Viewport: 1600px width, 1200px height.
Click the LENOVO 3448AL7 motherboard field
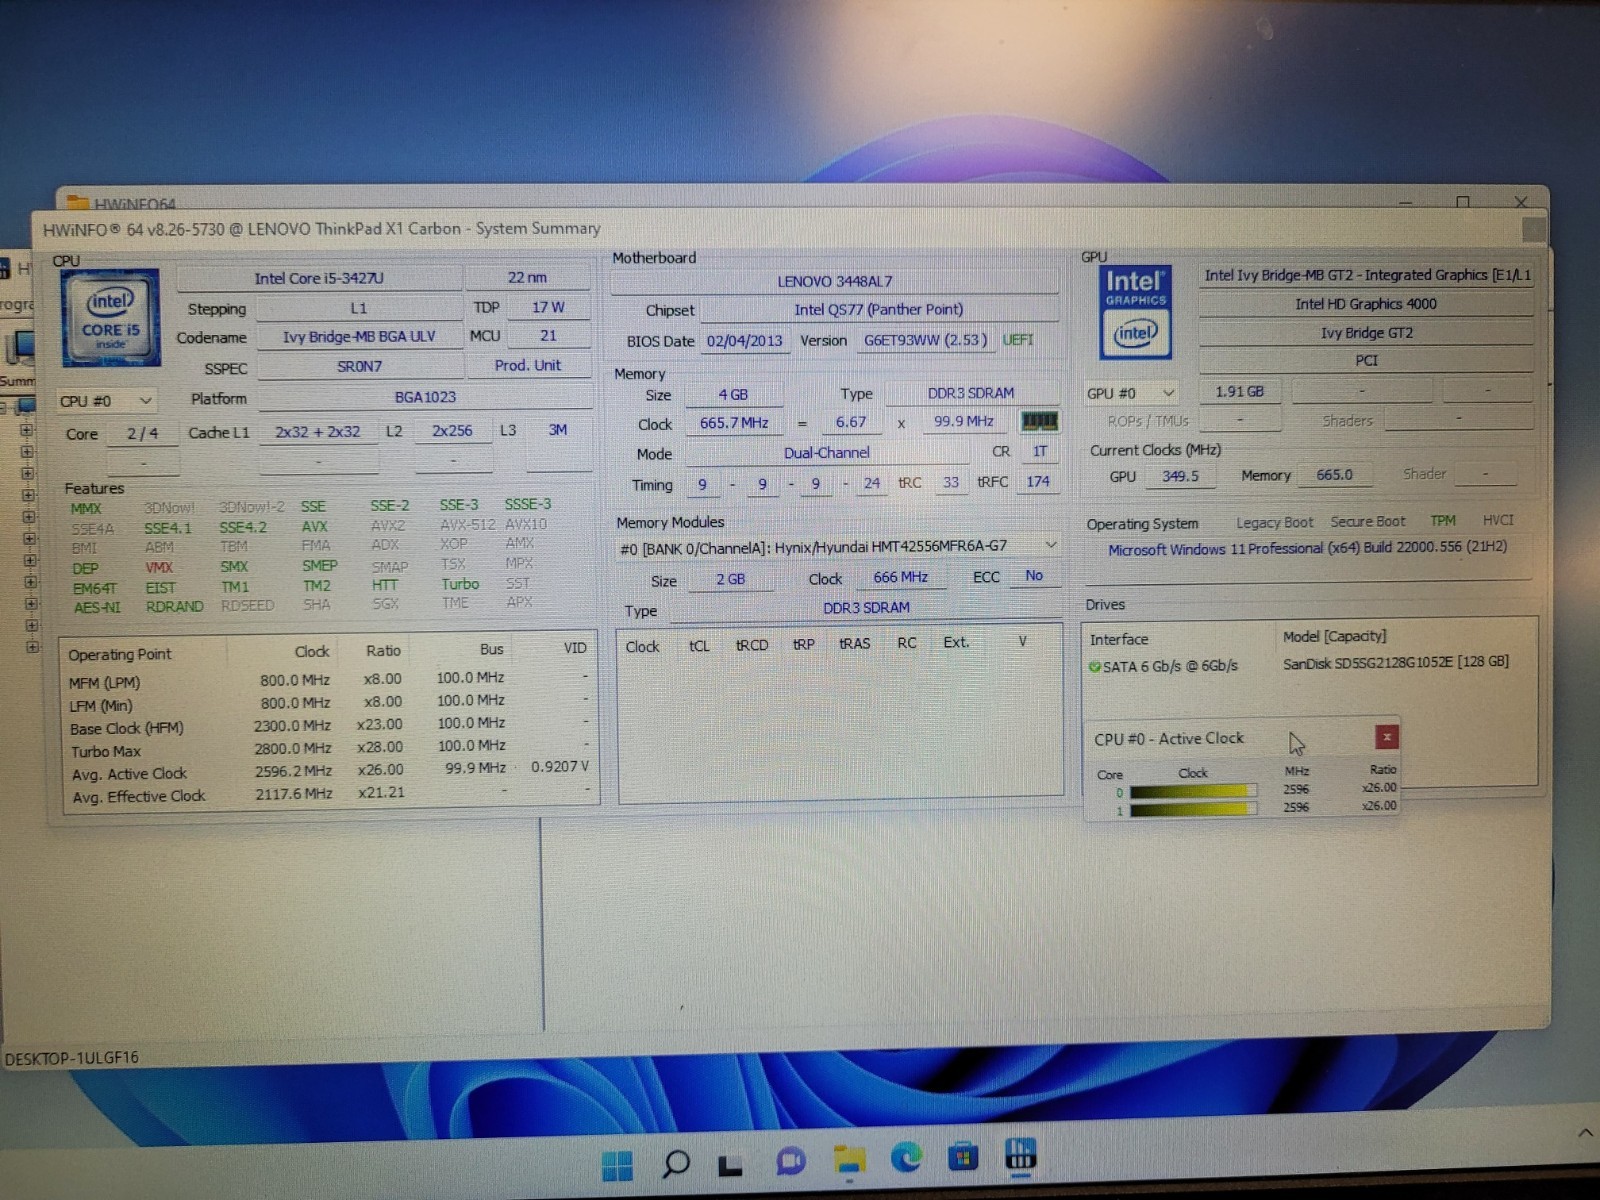coord(835,281)
